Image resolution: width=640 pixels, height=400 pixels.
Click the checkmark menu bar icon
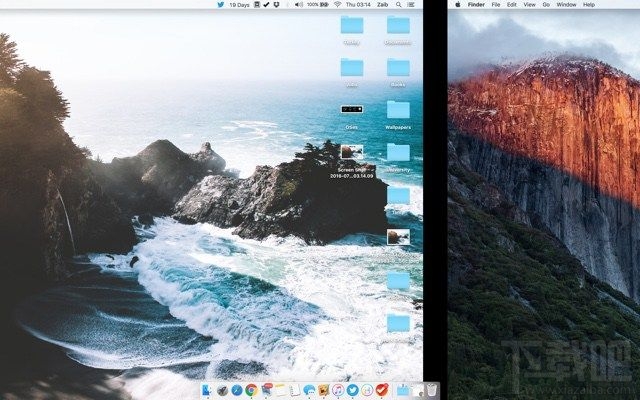tap(266, 4)
